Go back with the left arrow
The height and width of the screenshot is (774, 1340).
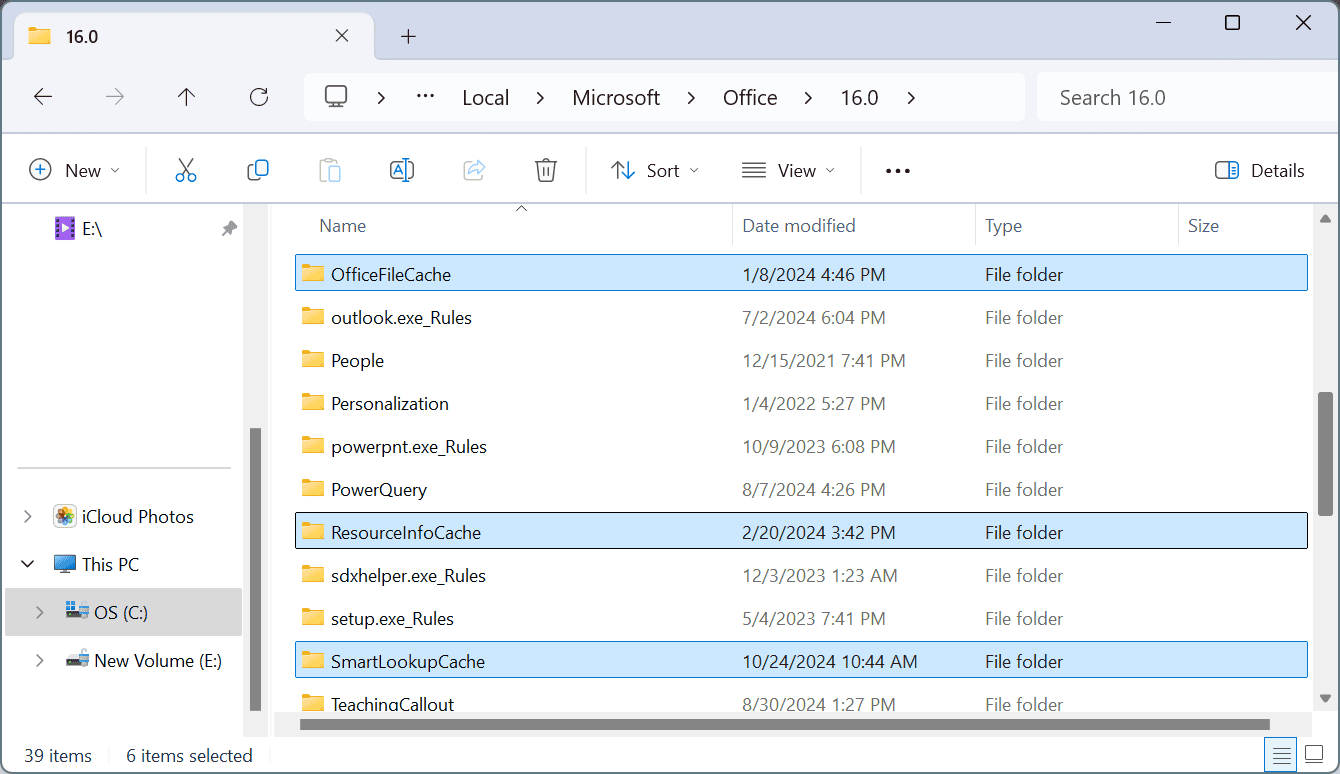pos(42,97)
